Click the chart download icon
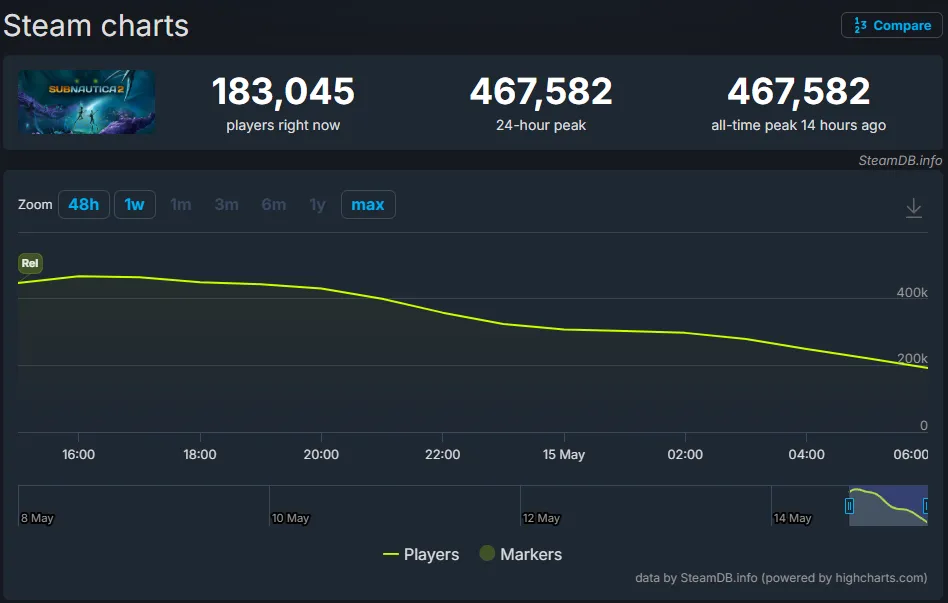Viewport: 948px width, 603px height. point(914,208)
